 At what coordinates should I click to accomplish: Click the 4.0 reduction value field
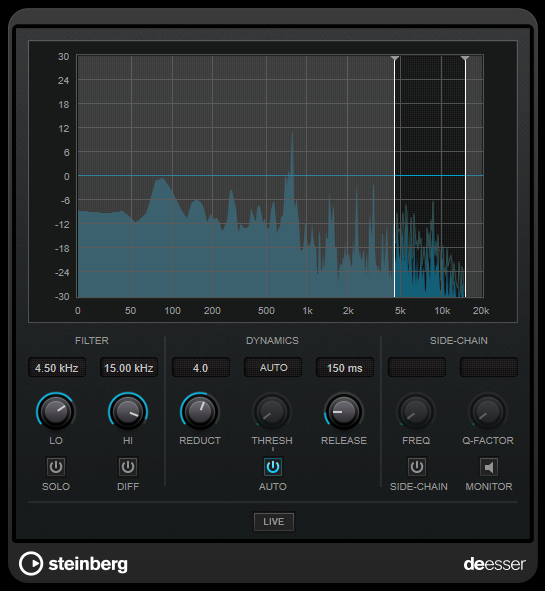click(201, 367)
